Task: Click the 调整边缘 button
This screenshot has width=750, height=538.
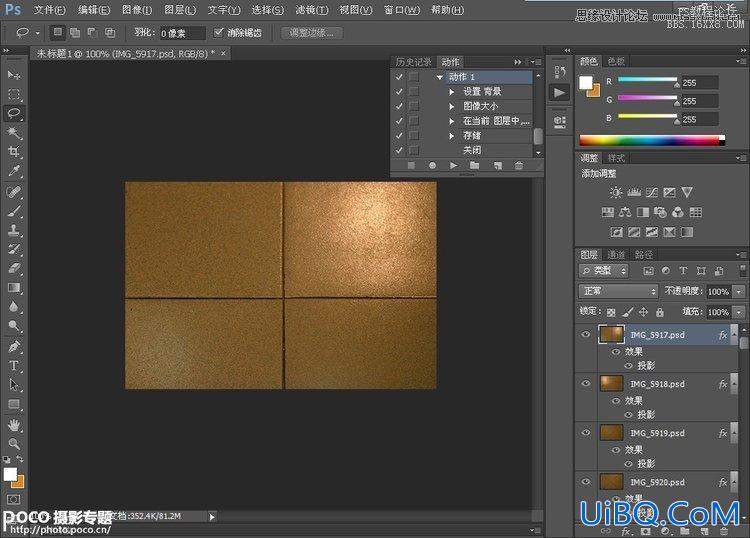Action: [311, 33]
